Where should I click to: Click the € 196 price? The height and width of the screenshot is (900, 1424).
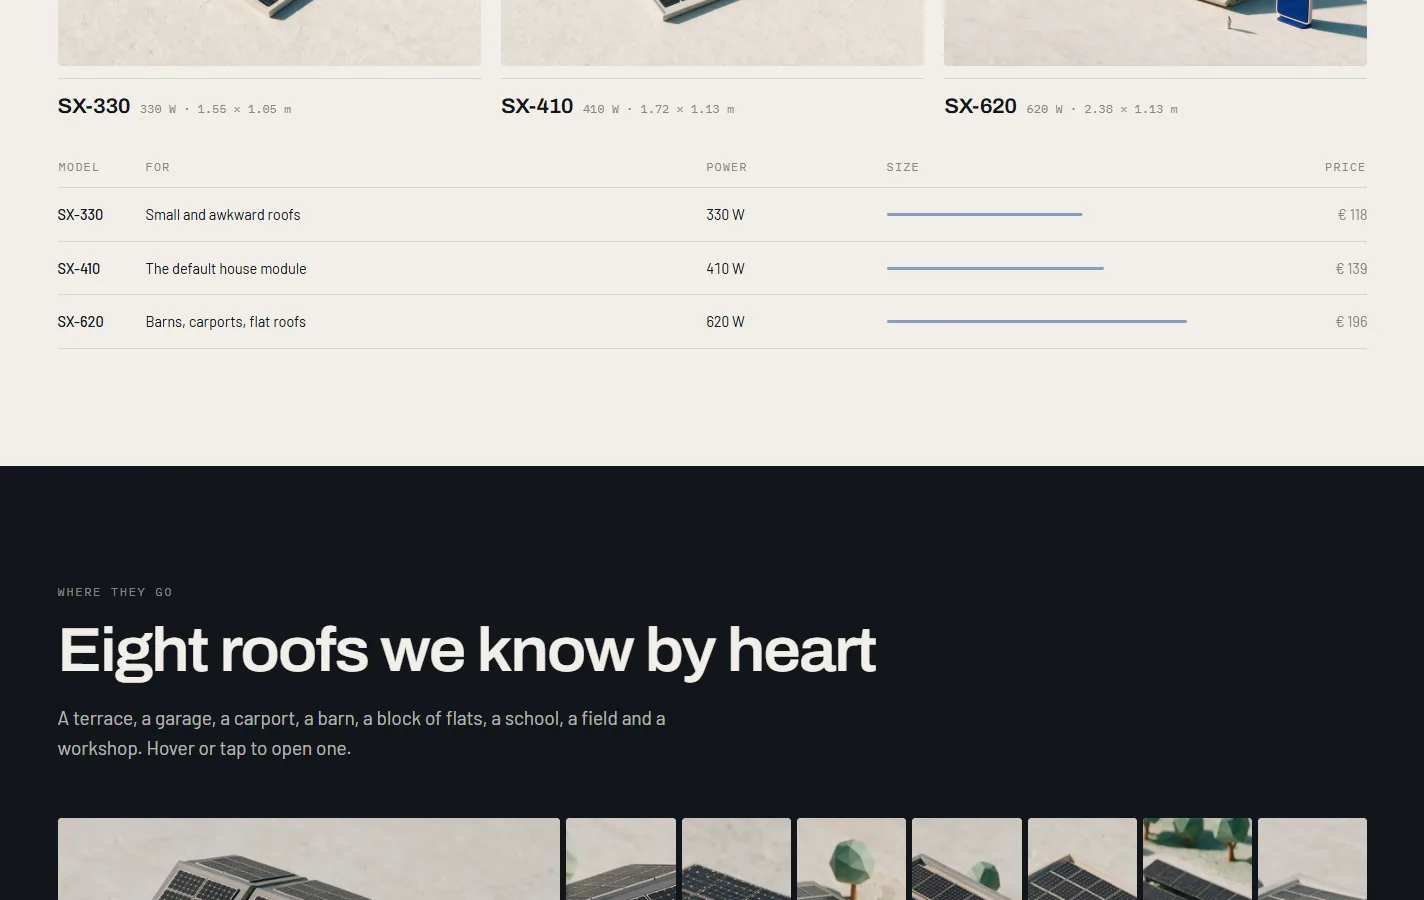click(1351, 322)
